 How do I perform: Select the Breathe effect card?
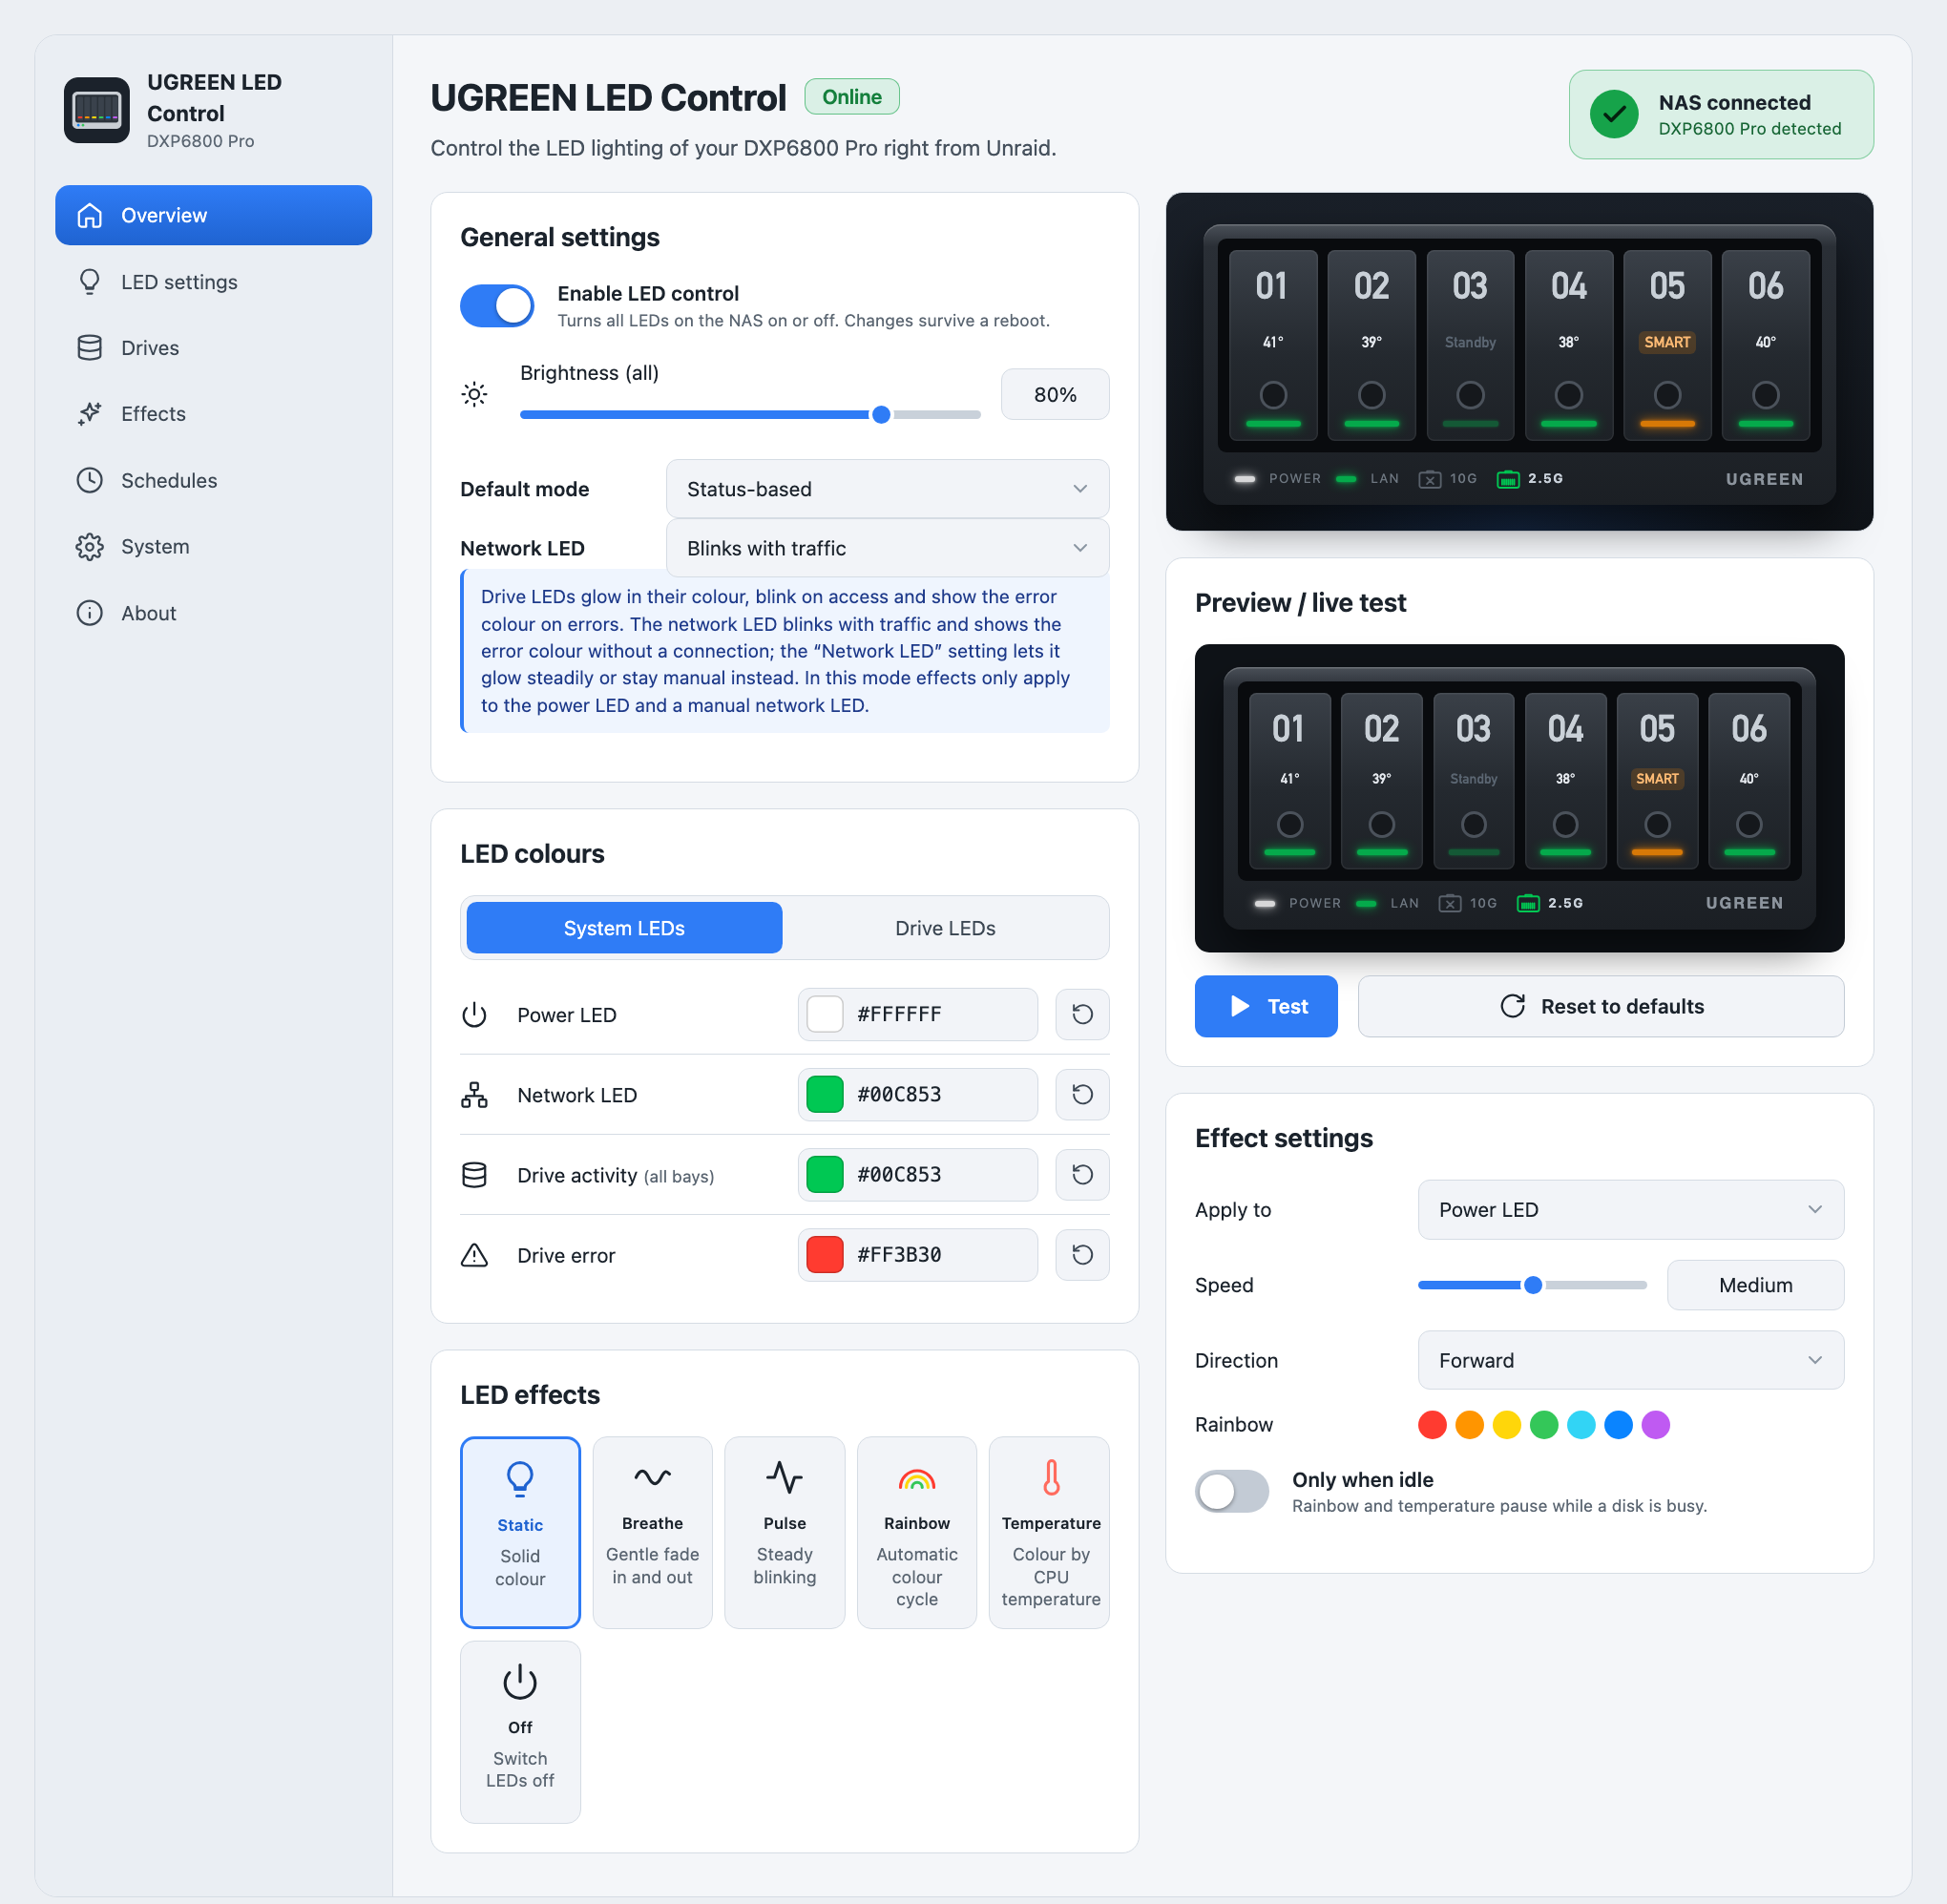click(x=652, y=1532)
